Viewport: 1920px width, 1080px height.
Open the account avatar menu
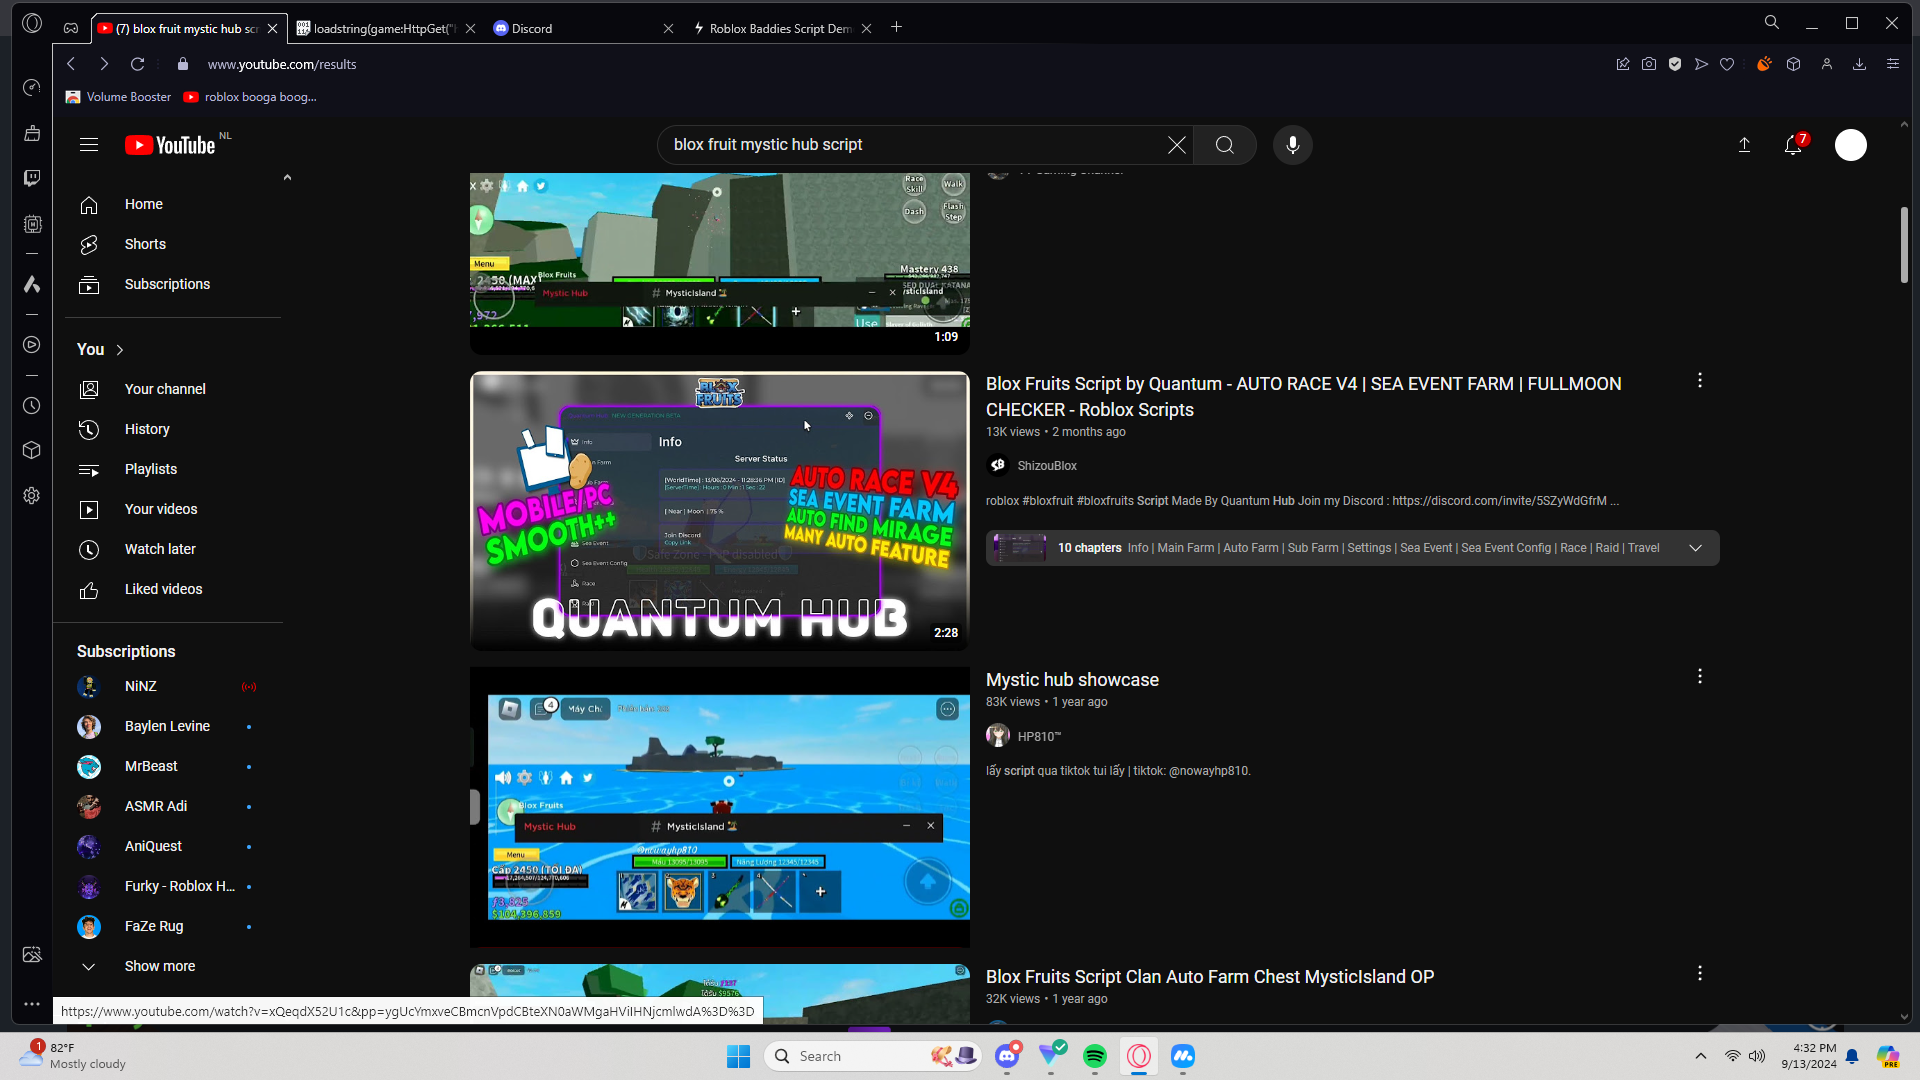(1851, 145)
